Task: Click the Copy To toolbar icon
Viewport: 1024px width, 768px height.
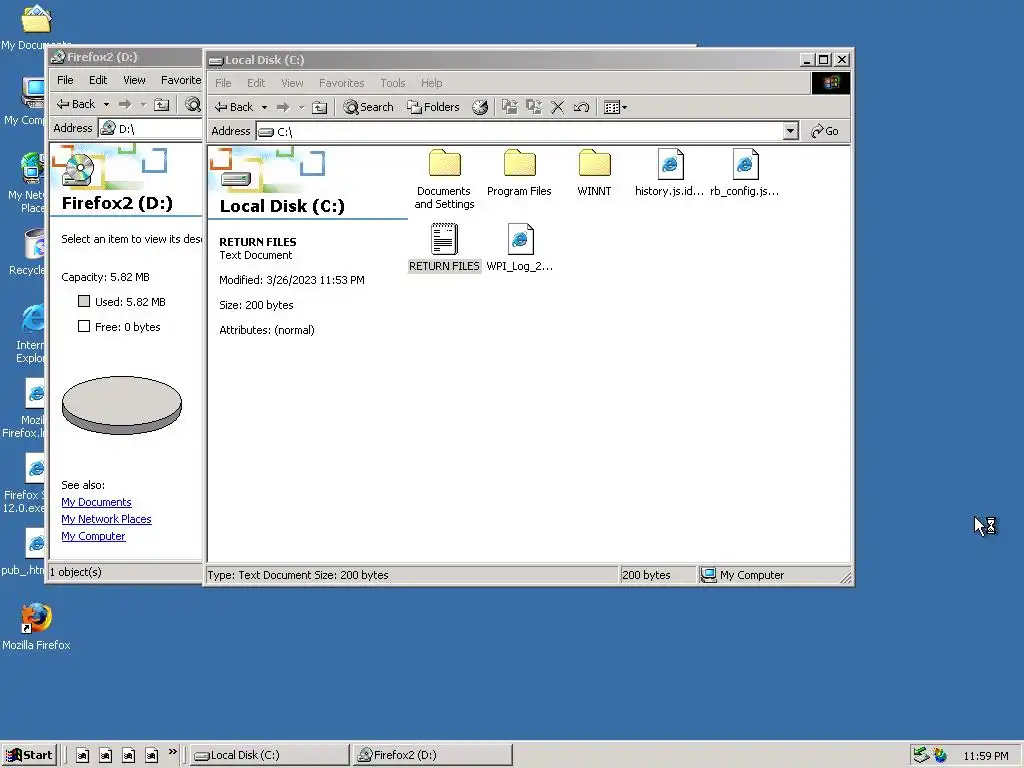Action: [x=534, y=107]
